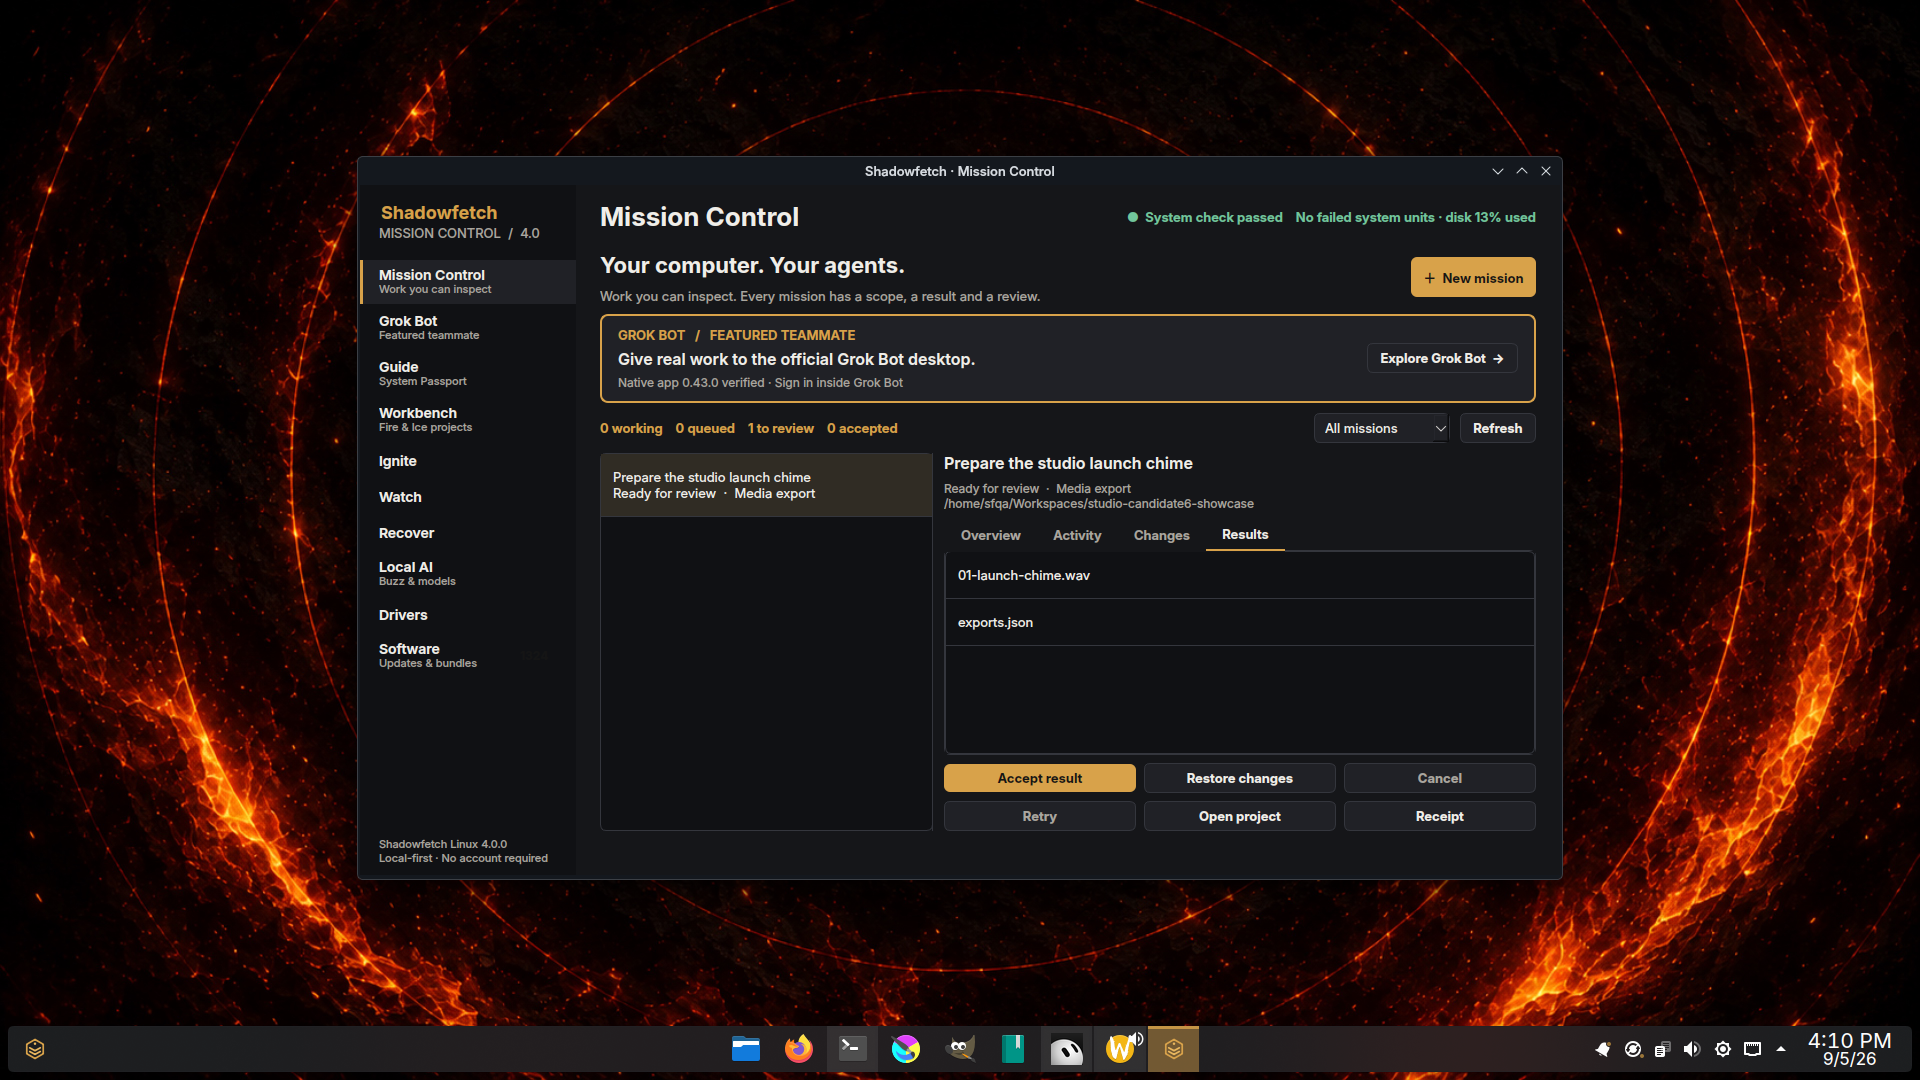Launch Firefox from the taskbar

[x=799, y=1049]
